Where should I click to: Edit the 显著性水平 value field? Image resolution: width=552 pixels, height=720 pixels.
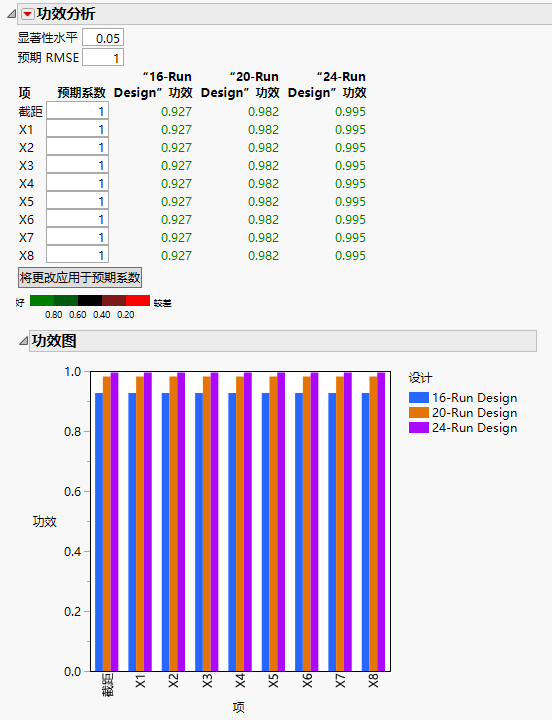pos(103,38)
